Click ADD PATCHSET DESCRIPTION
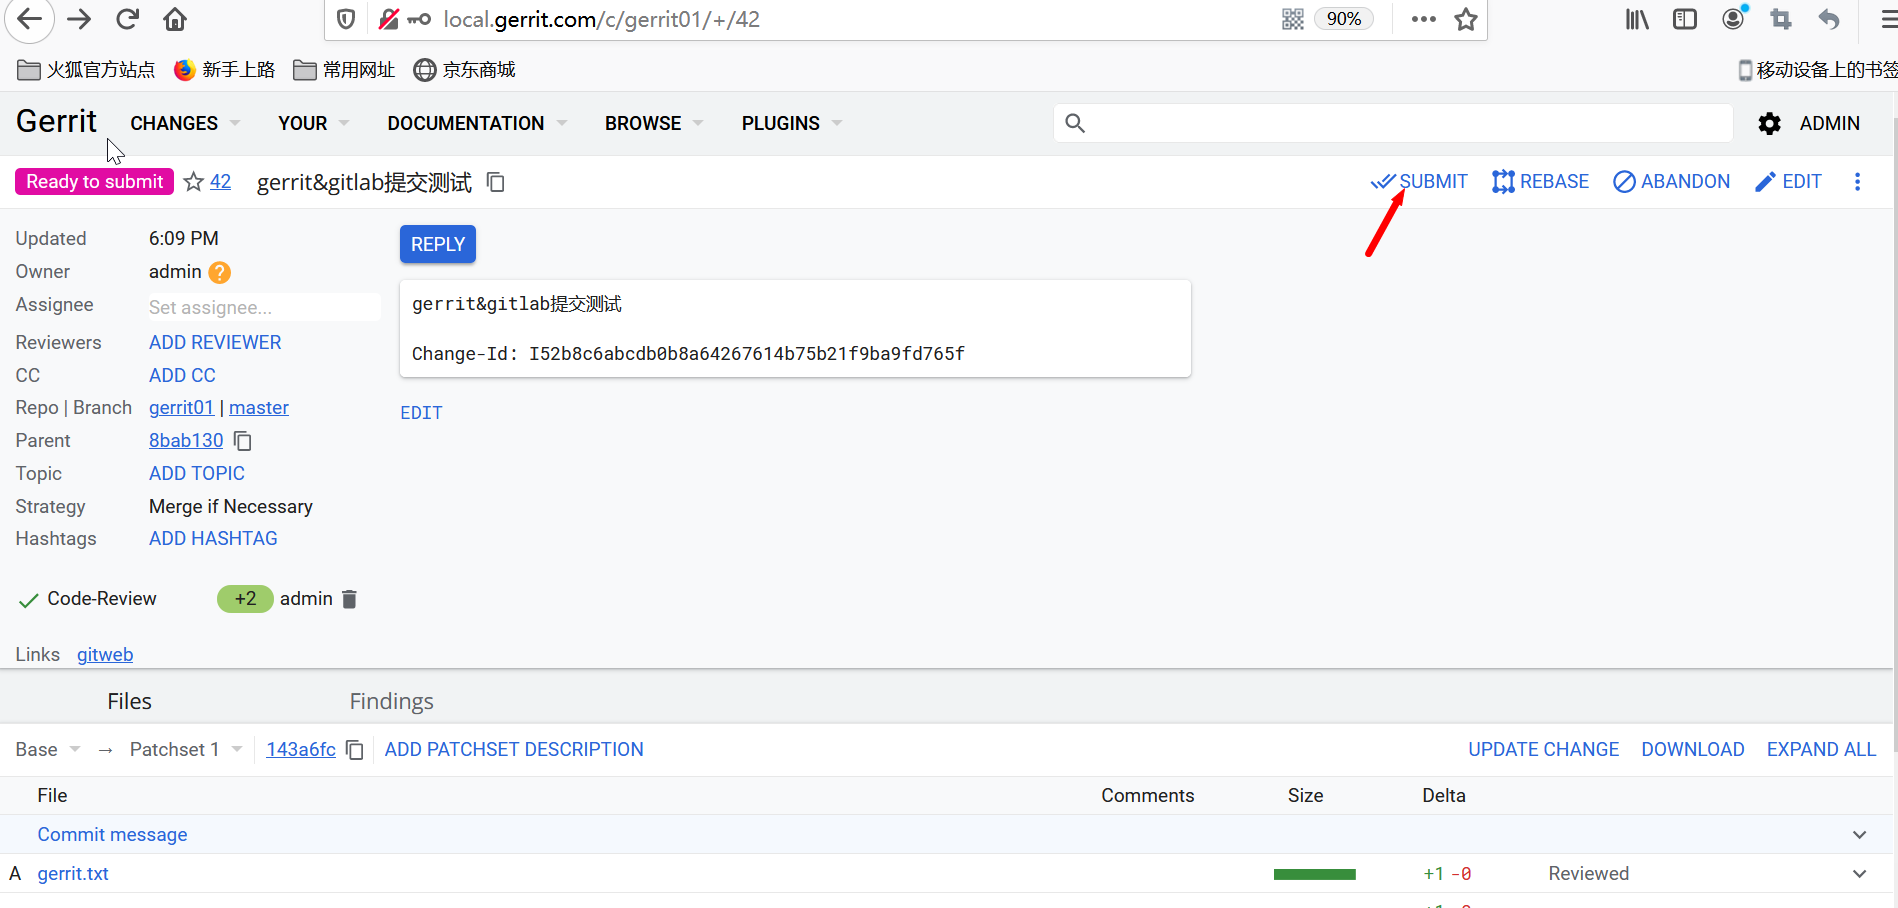 tap(514, 749)
